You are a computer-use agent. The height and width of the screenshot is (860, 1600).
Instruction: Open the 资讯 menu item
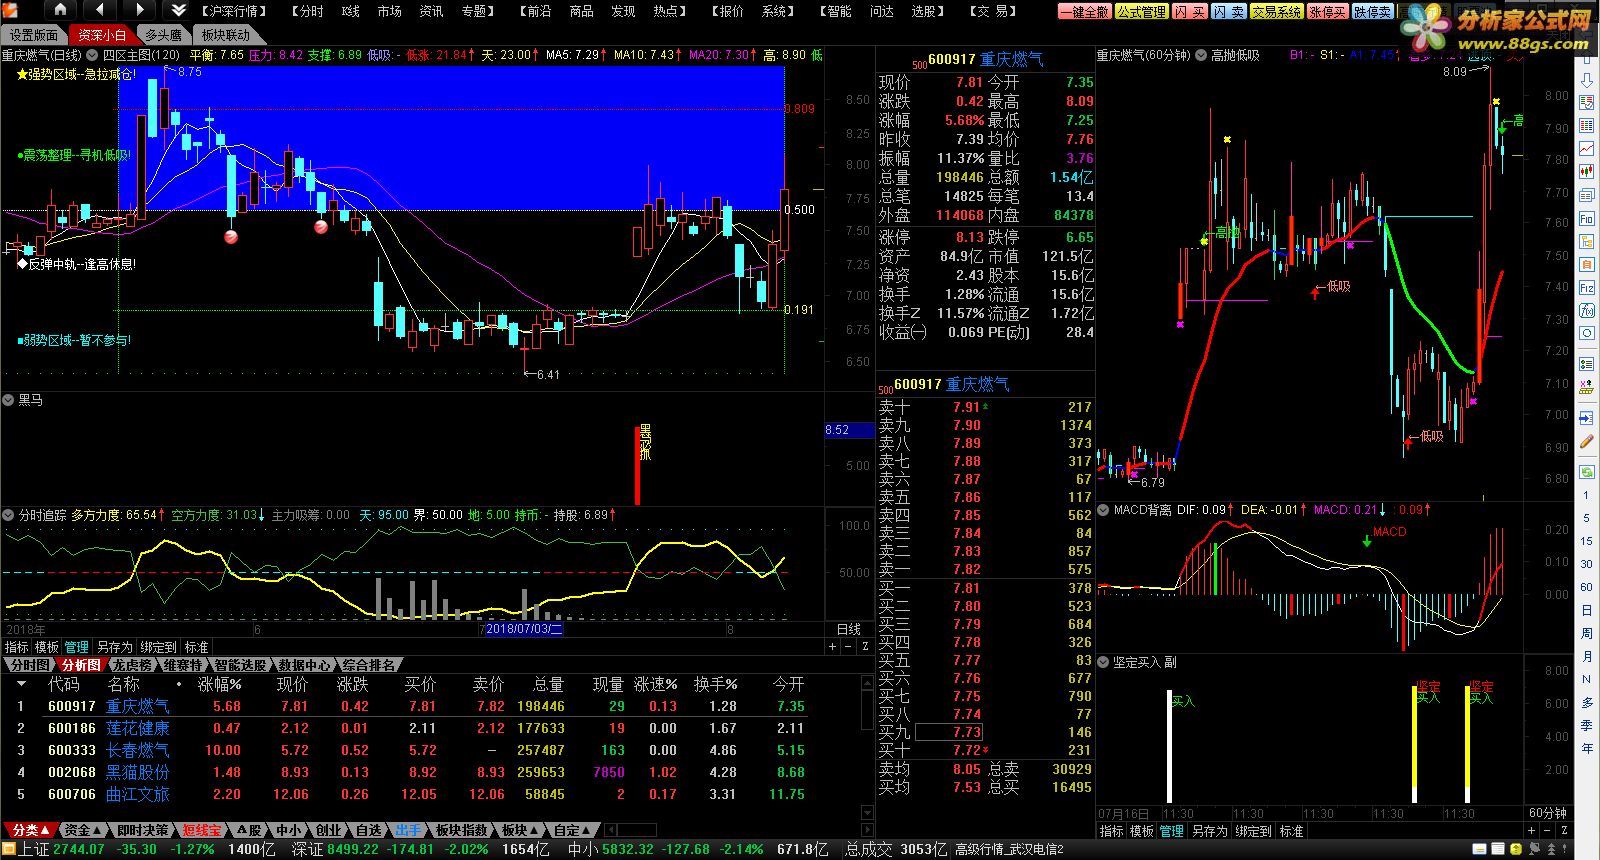tap(431, 11)
